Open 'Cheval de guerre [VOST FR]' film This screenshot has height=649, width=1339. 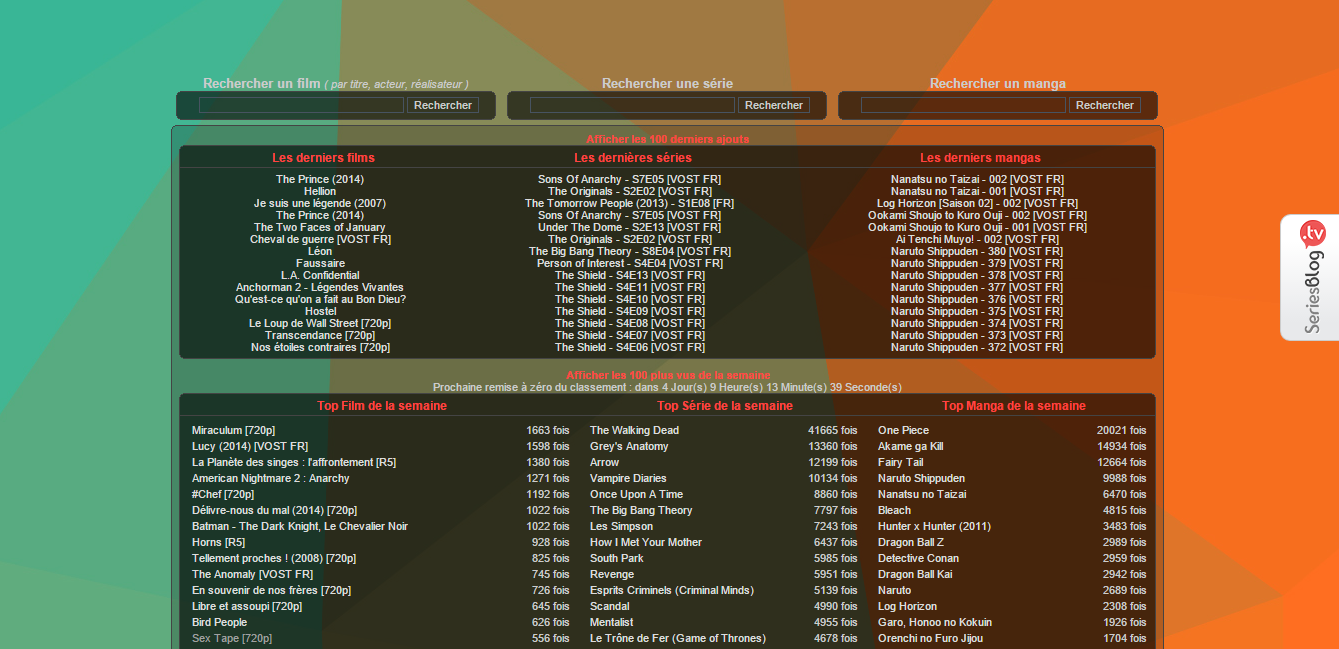pyautogui.click(x=320, y=239)
